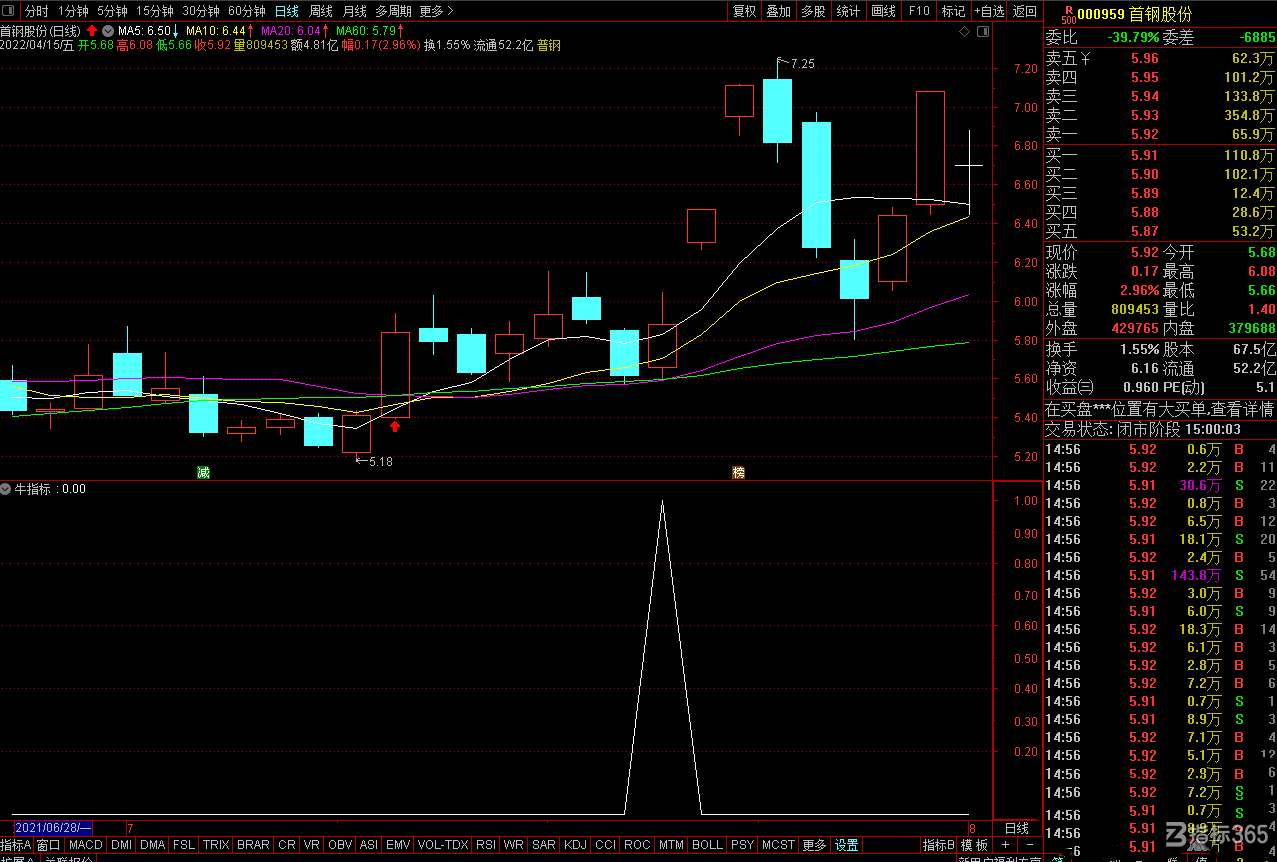Select the 15分钟 period tab
1277x862 pixels.
154,11
